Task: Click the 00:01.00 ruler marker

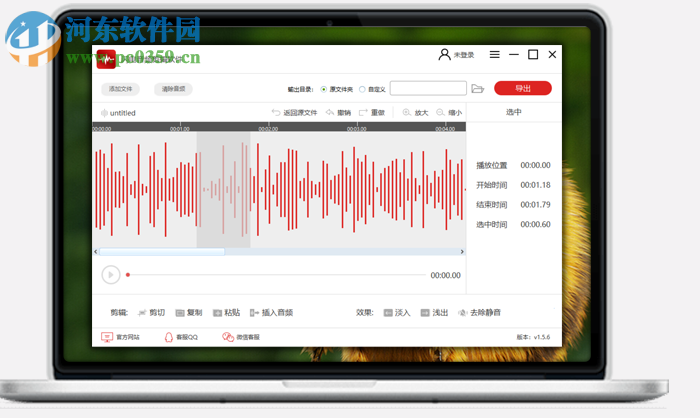Action: coord(179,129)
